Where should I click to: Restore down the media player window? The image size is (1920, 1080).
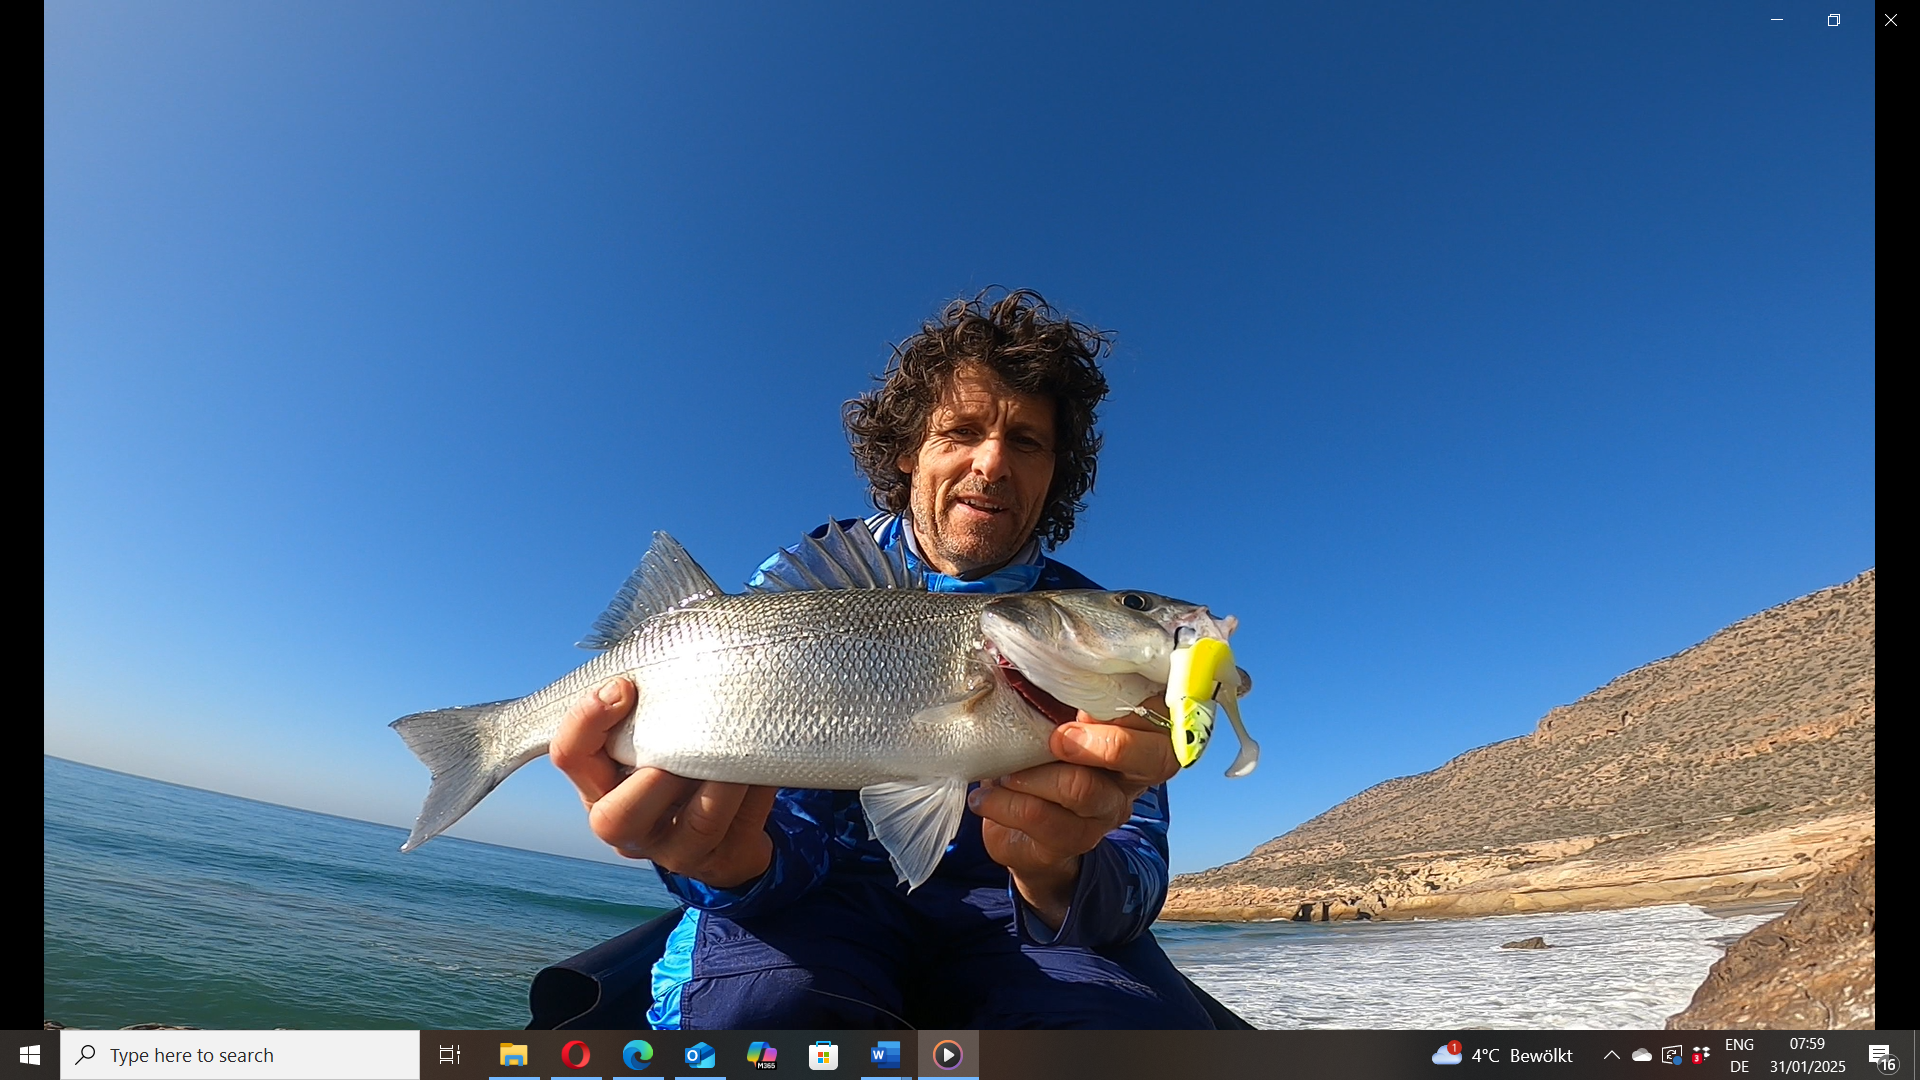[1834, 20]
